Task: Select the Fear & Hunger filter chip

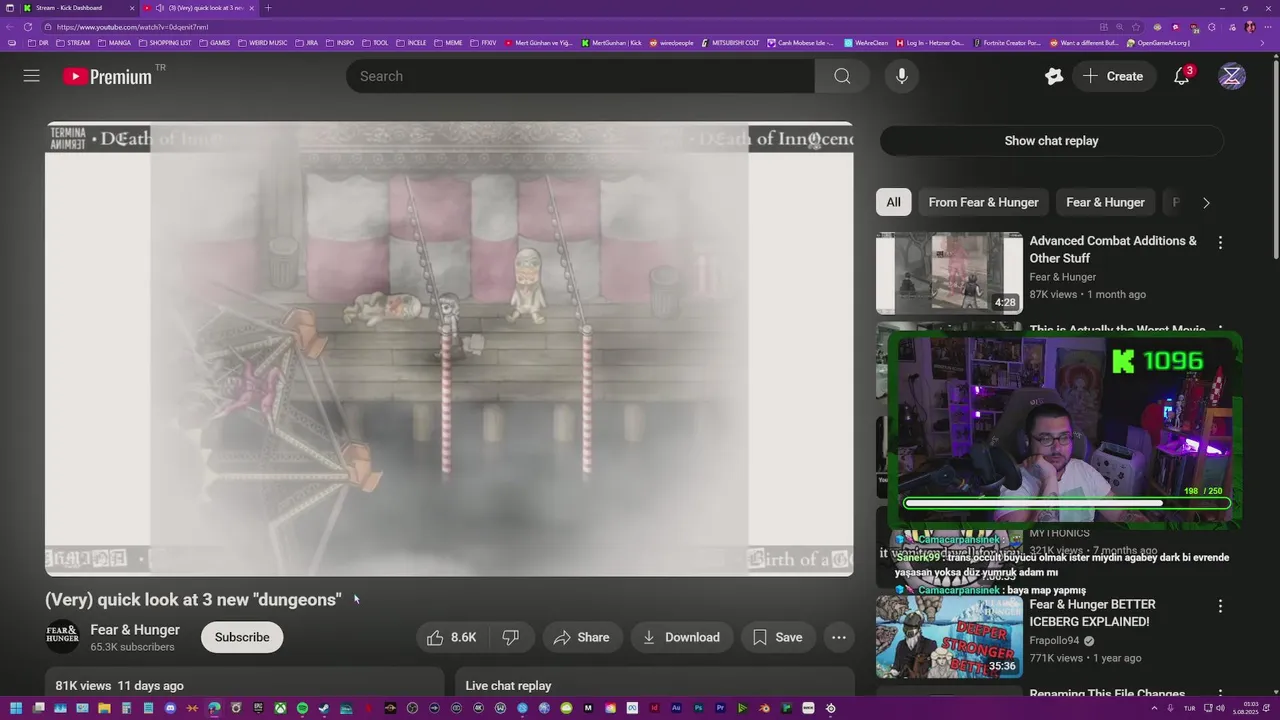Action: coord(1105,202)
